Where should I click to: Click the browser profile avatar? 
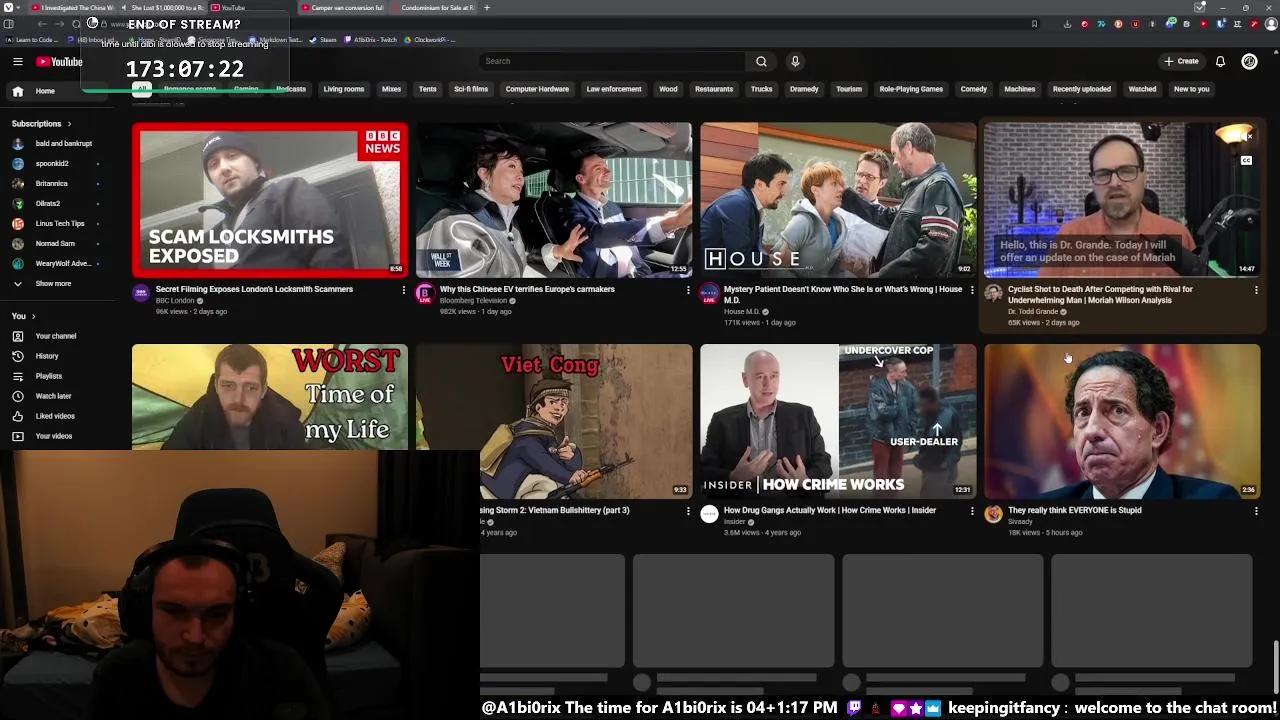point(1272,24)
